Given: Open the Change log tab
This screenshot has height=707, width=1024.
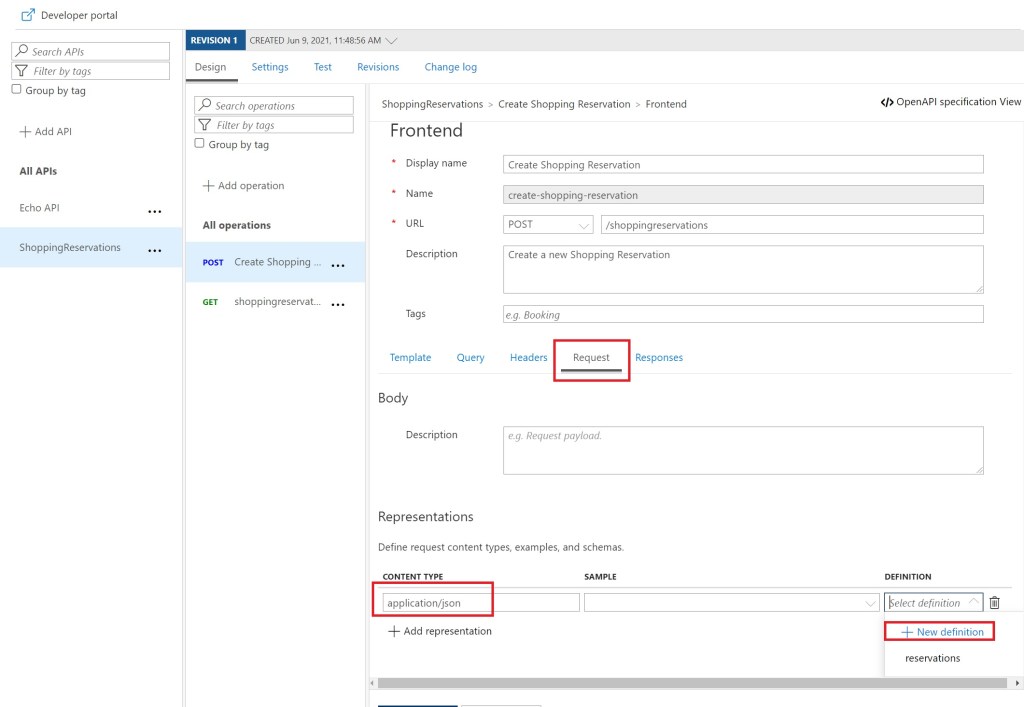Looking at the screenshot, I should click(x=450, y=67).
